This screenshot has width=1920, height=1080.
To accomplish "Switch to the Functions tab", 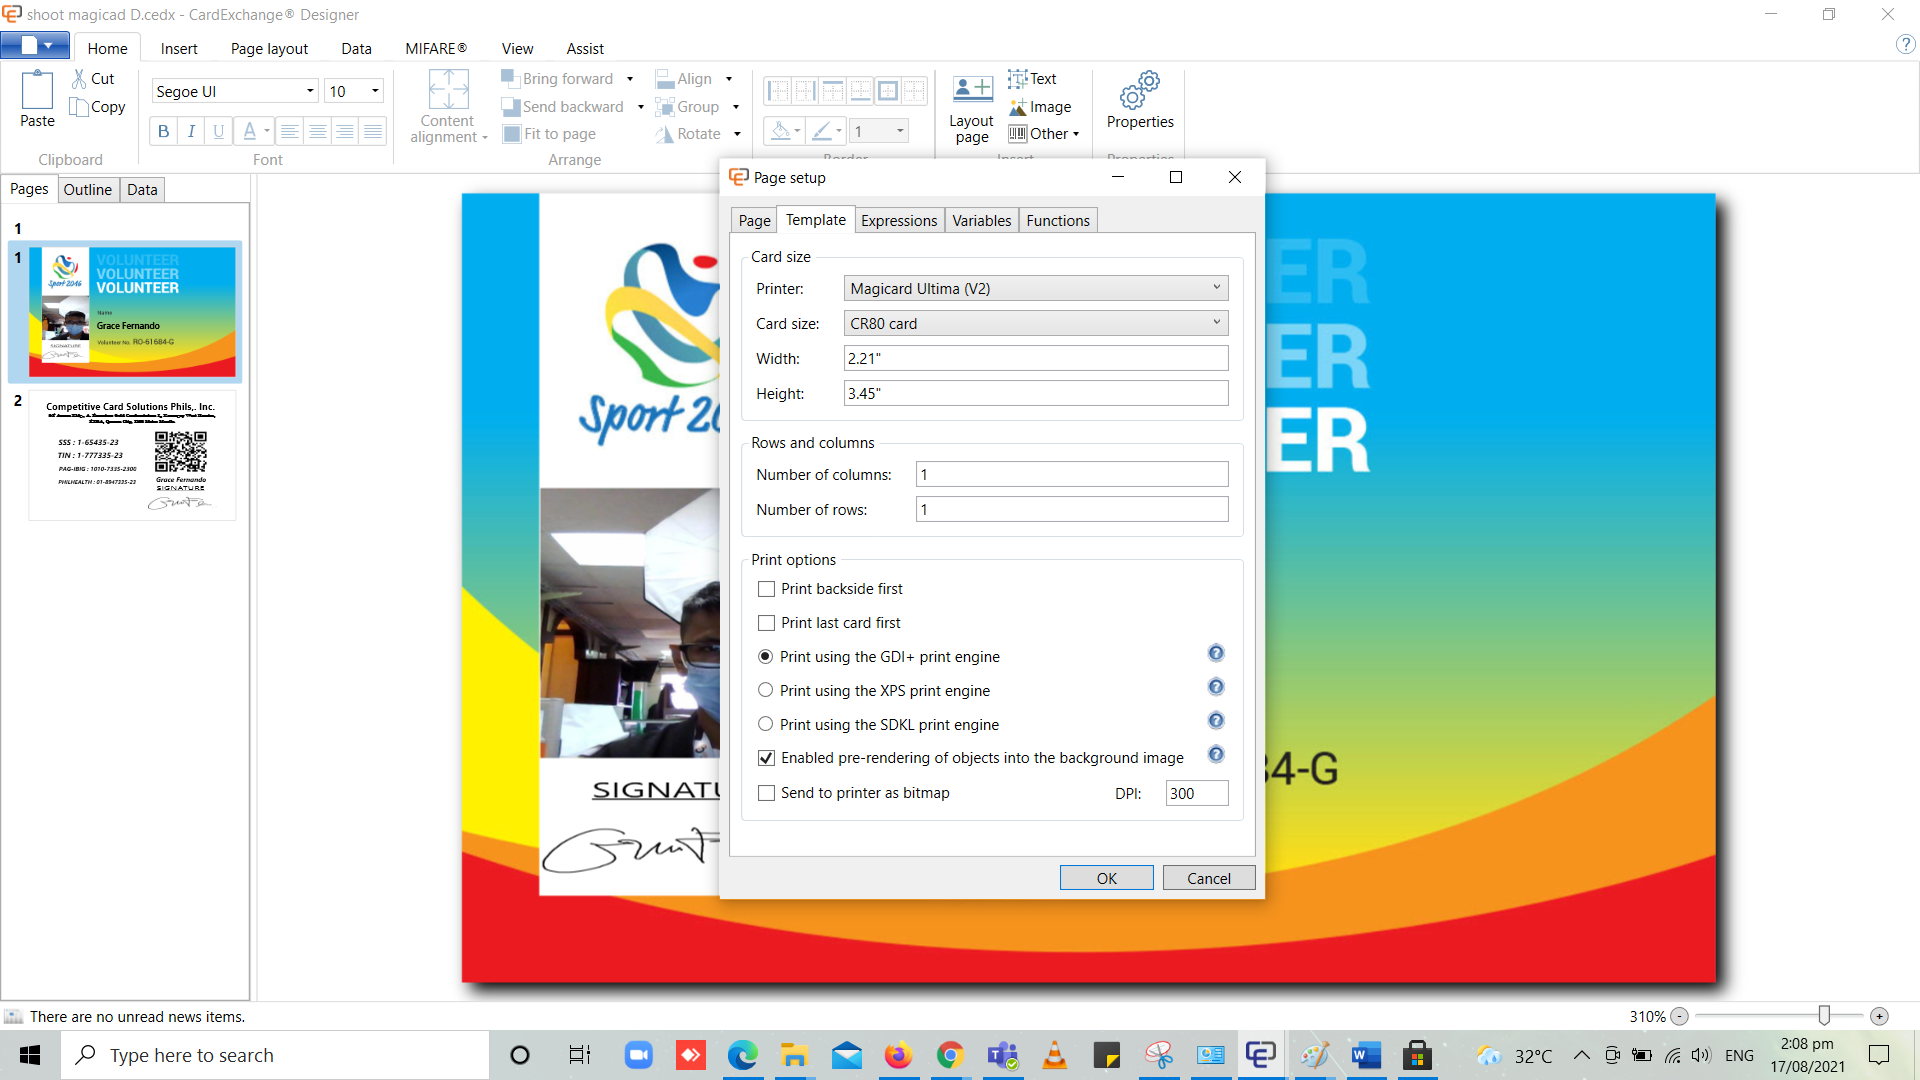I will click(1058, 220).
